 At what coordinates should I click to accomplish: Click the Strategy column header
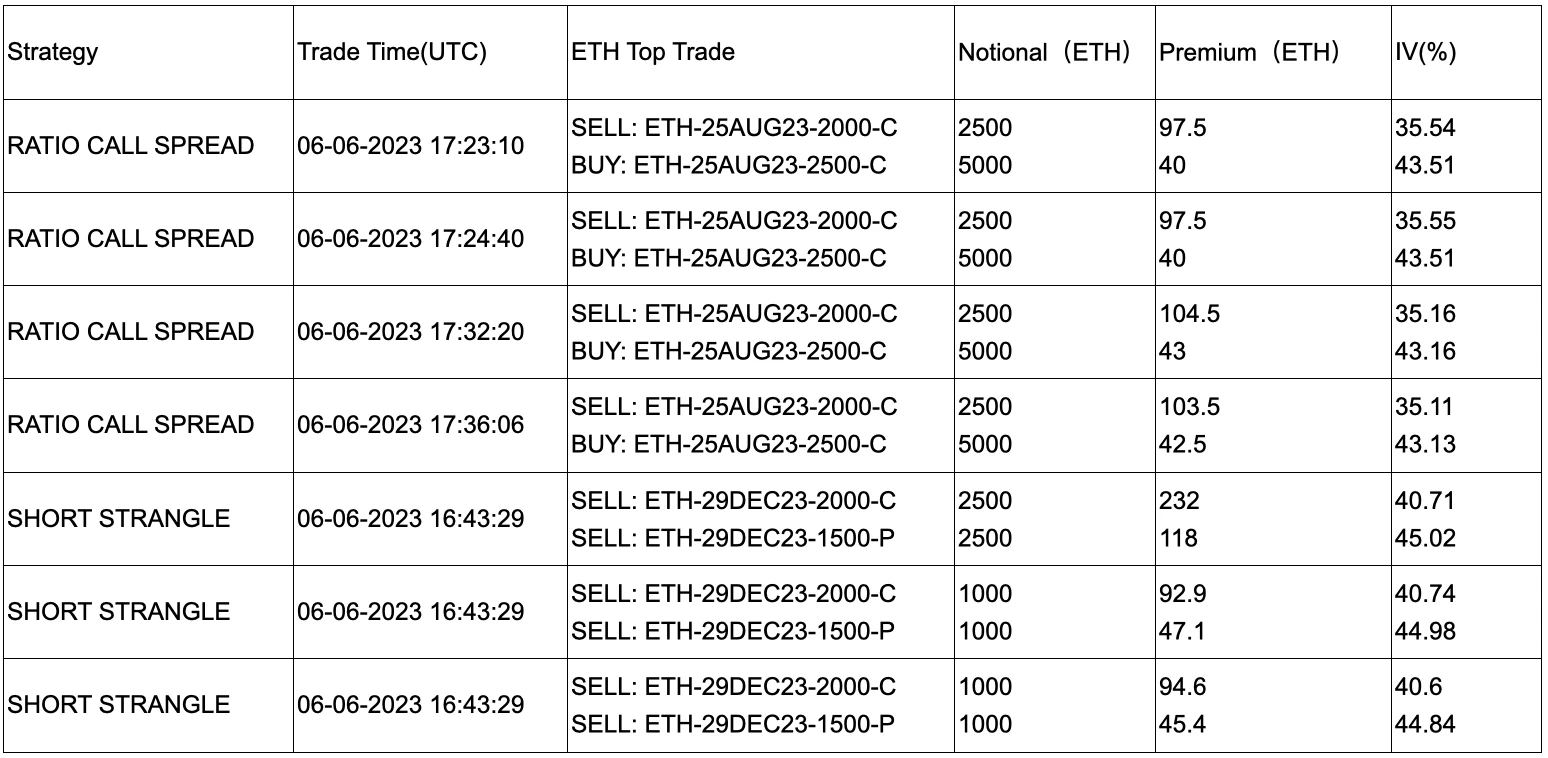pyautogui.click(x=53, y=52)
